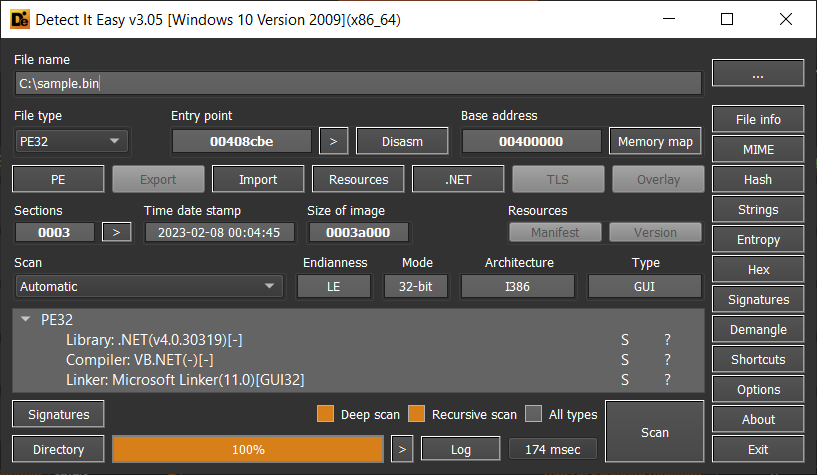Click the Base address value 00400000
The height and width of the screenshot is (475, 817).
(531, 142)
